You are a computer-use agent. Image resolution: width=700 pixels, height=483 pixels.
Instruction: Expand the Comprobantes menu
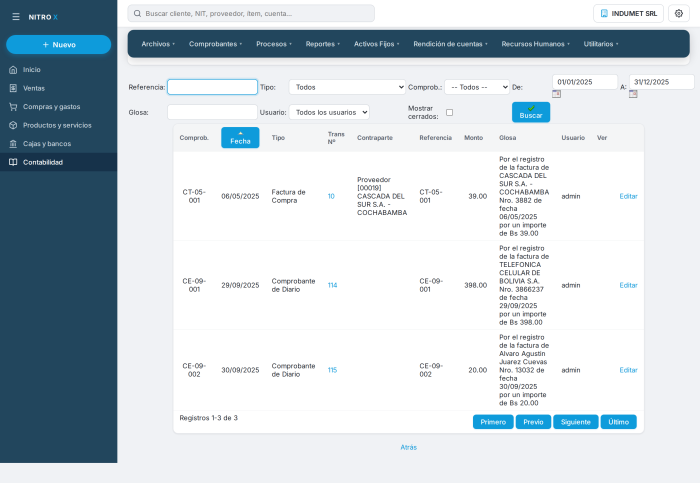tap(215, 44)
